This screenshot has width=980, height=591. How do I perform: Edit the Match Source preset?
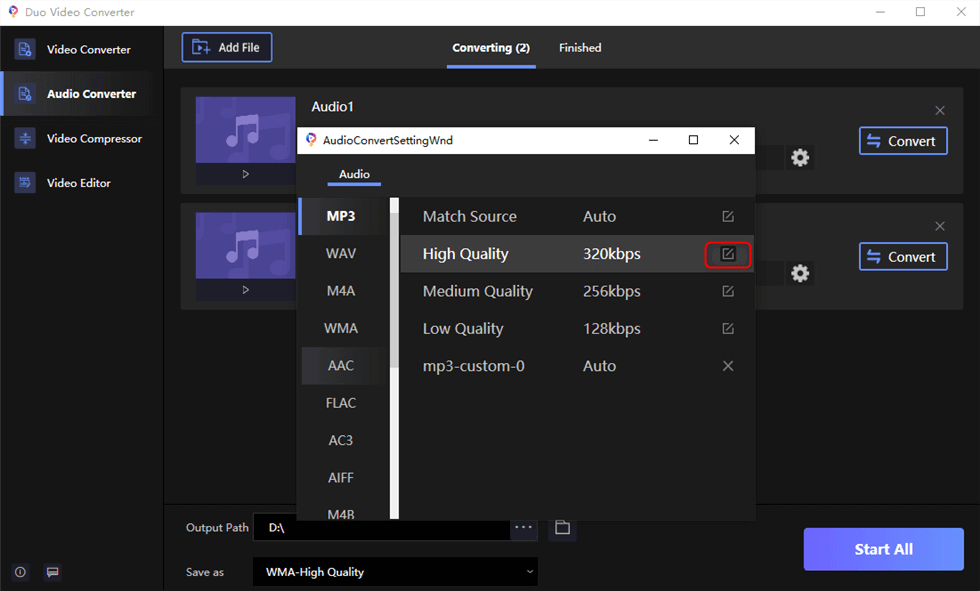click(x=728, y=216)
